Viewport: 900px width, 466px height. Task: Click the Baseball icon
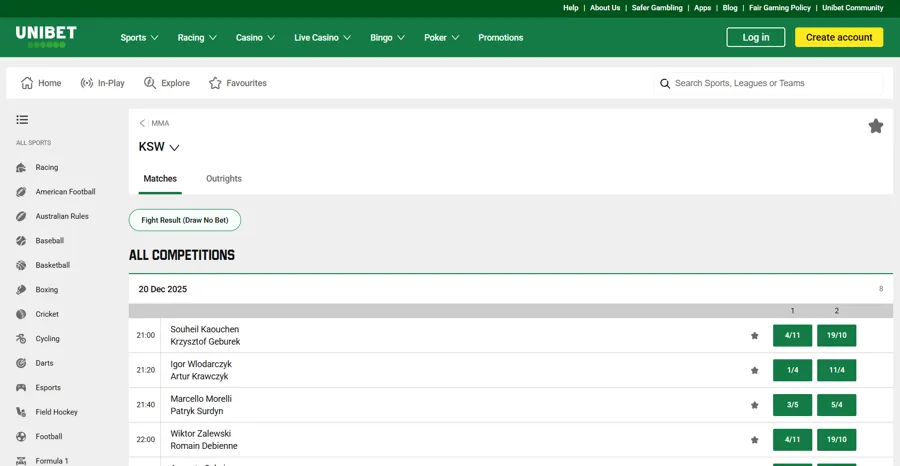coord(21,241)
